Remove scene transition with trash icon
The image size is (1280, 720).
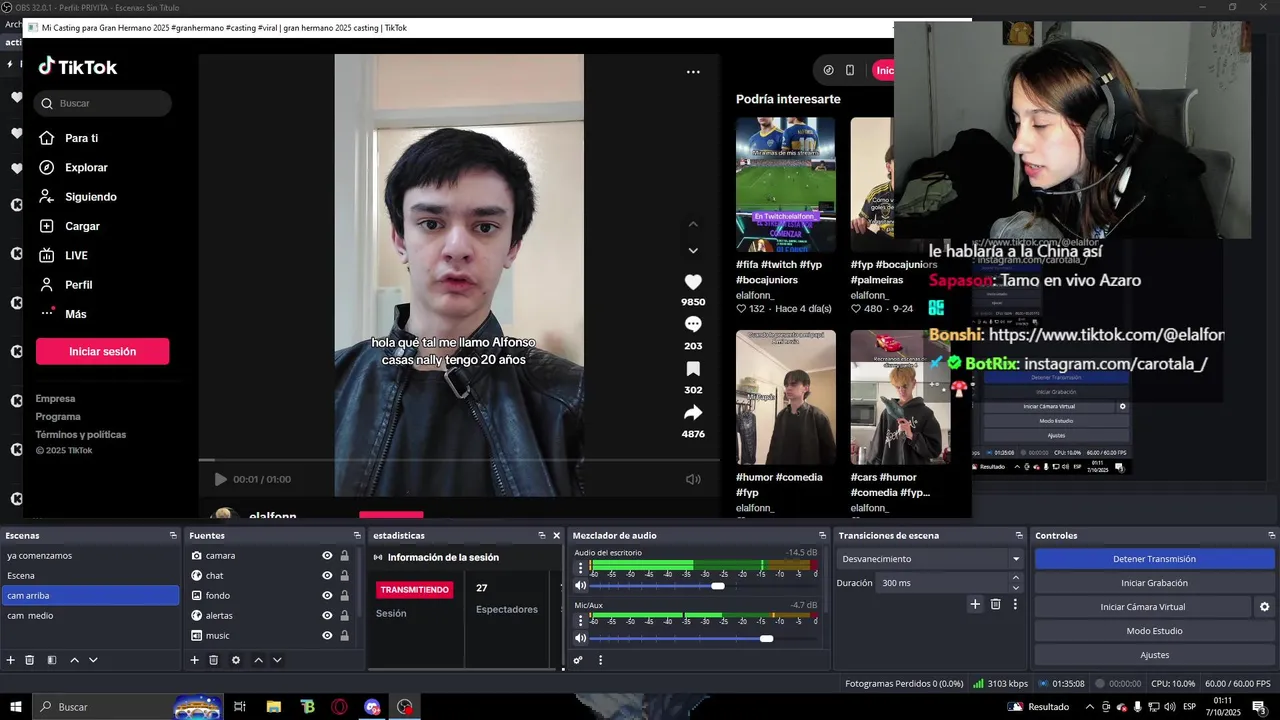(x=995, y=604)
